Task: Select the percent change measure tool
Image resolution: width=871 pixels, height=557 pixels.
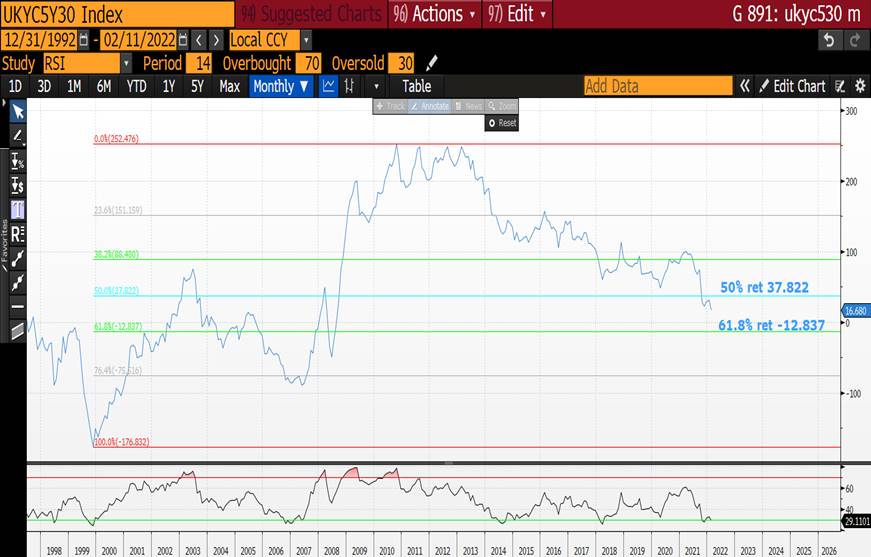Action: 18,161
